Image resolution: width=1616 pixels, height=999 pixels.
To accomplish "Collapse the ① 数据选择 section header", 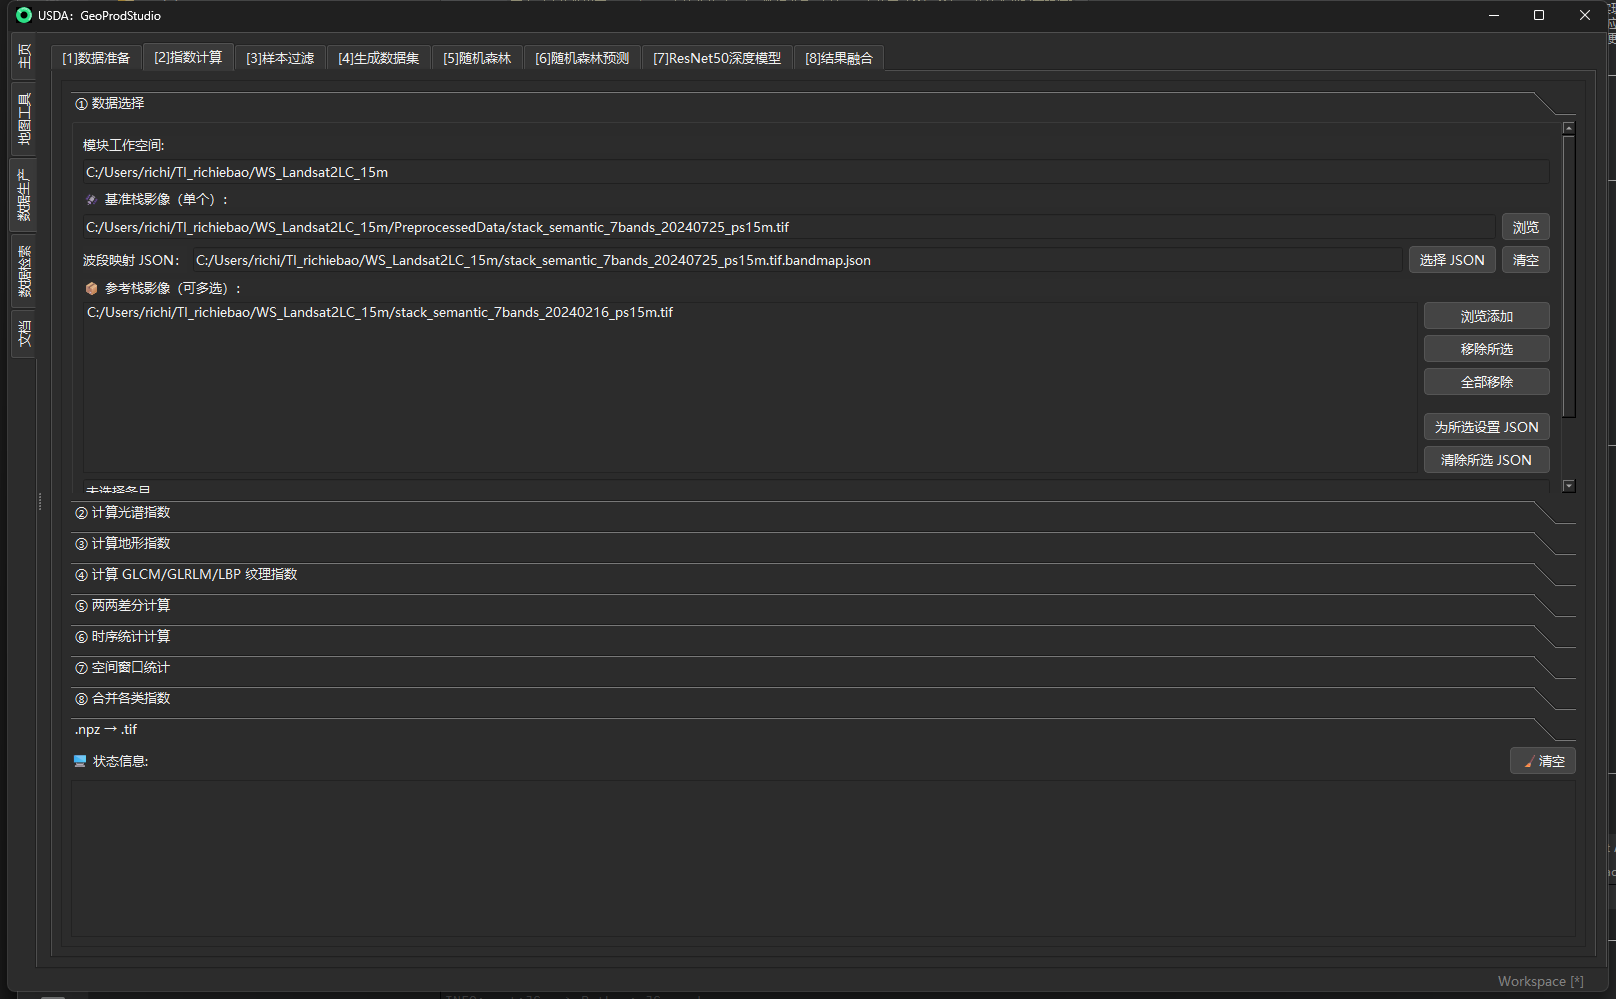I will [117, 104].
